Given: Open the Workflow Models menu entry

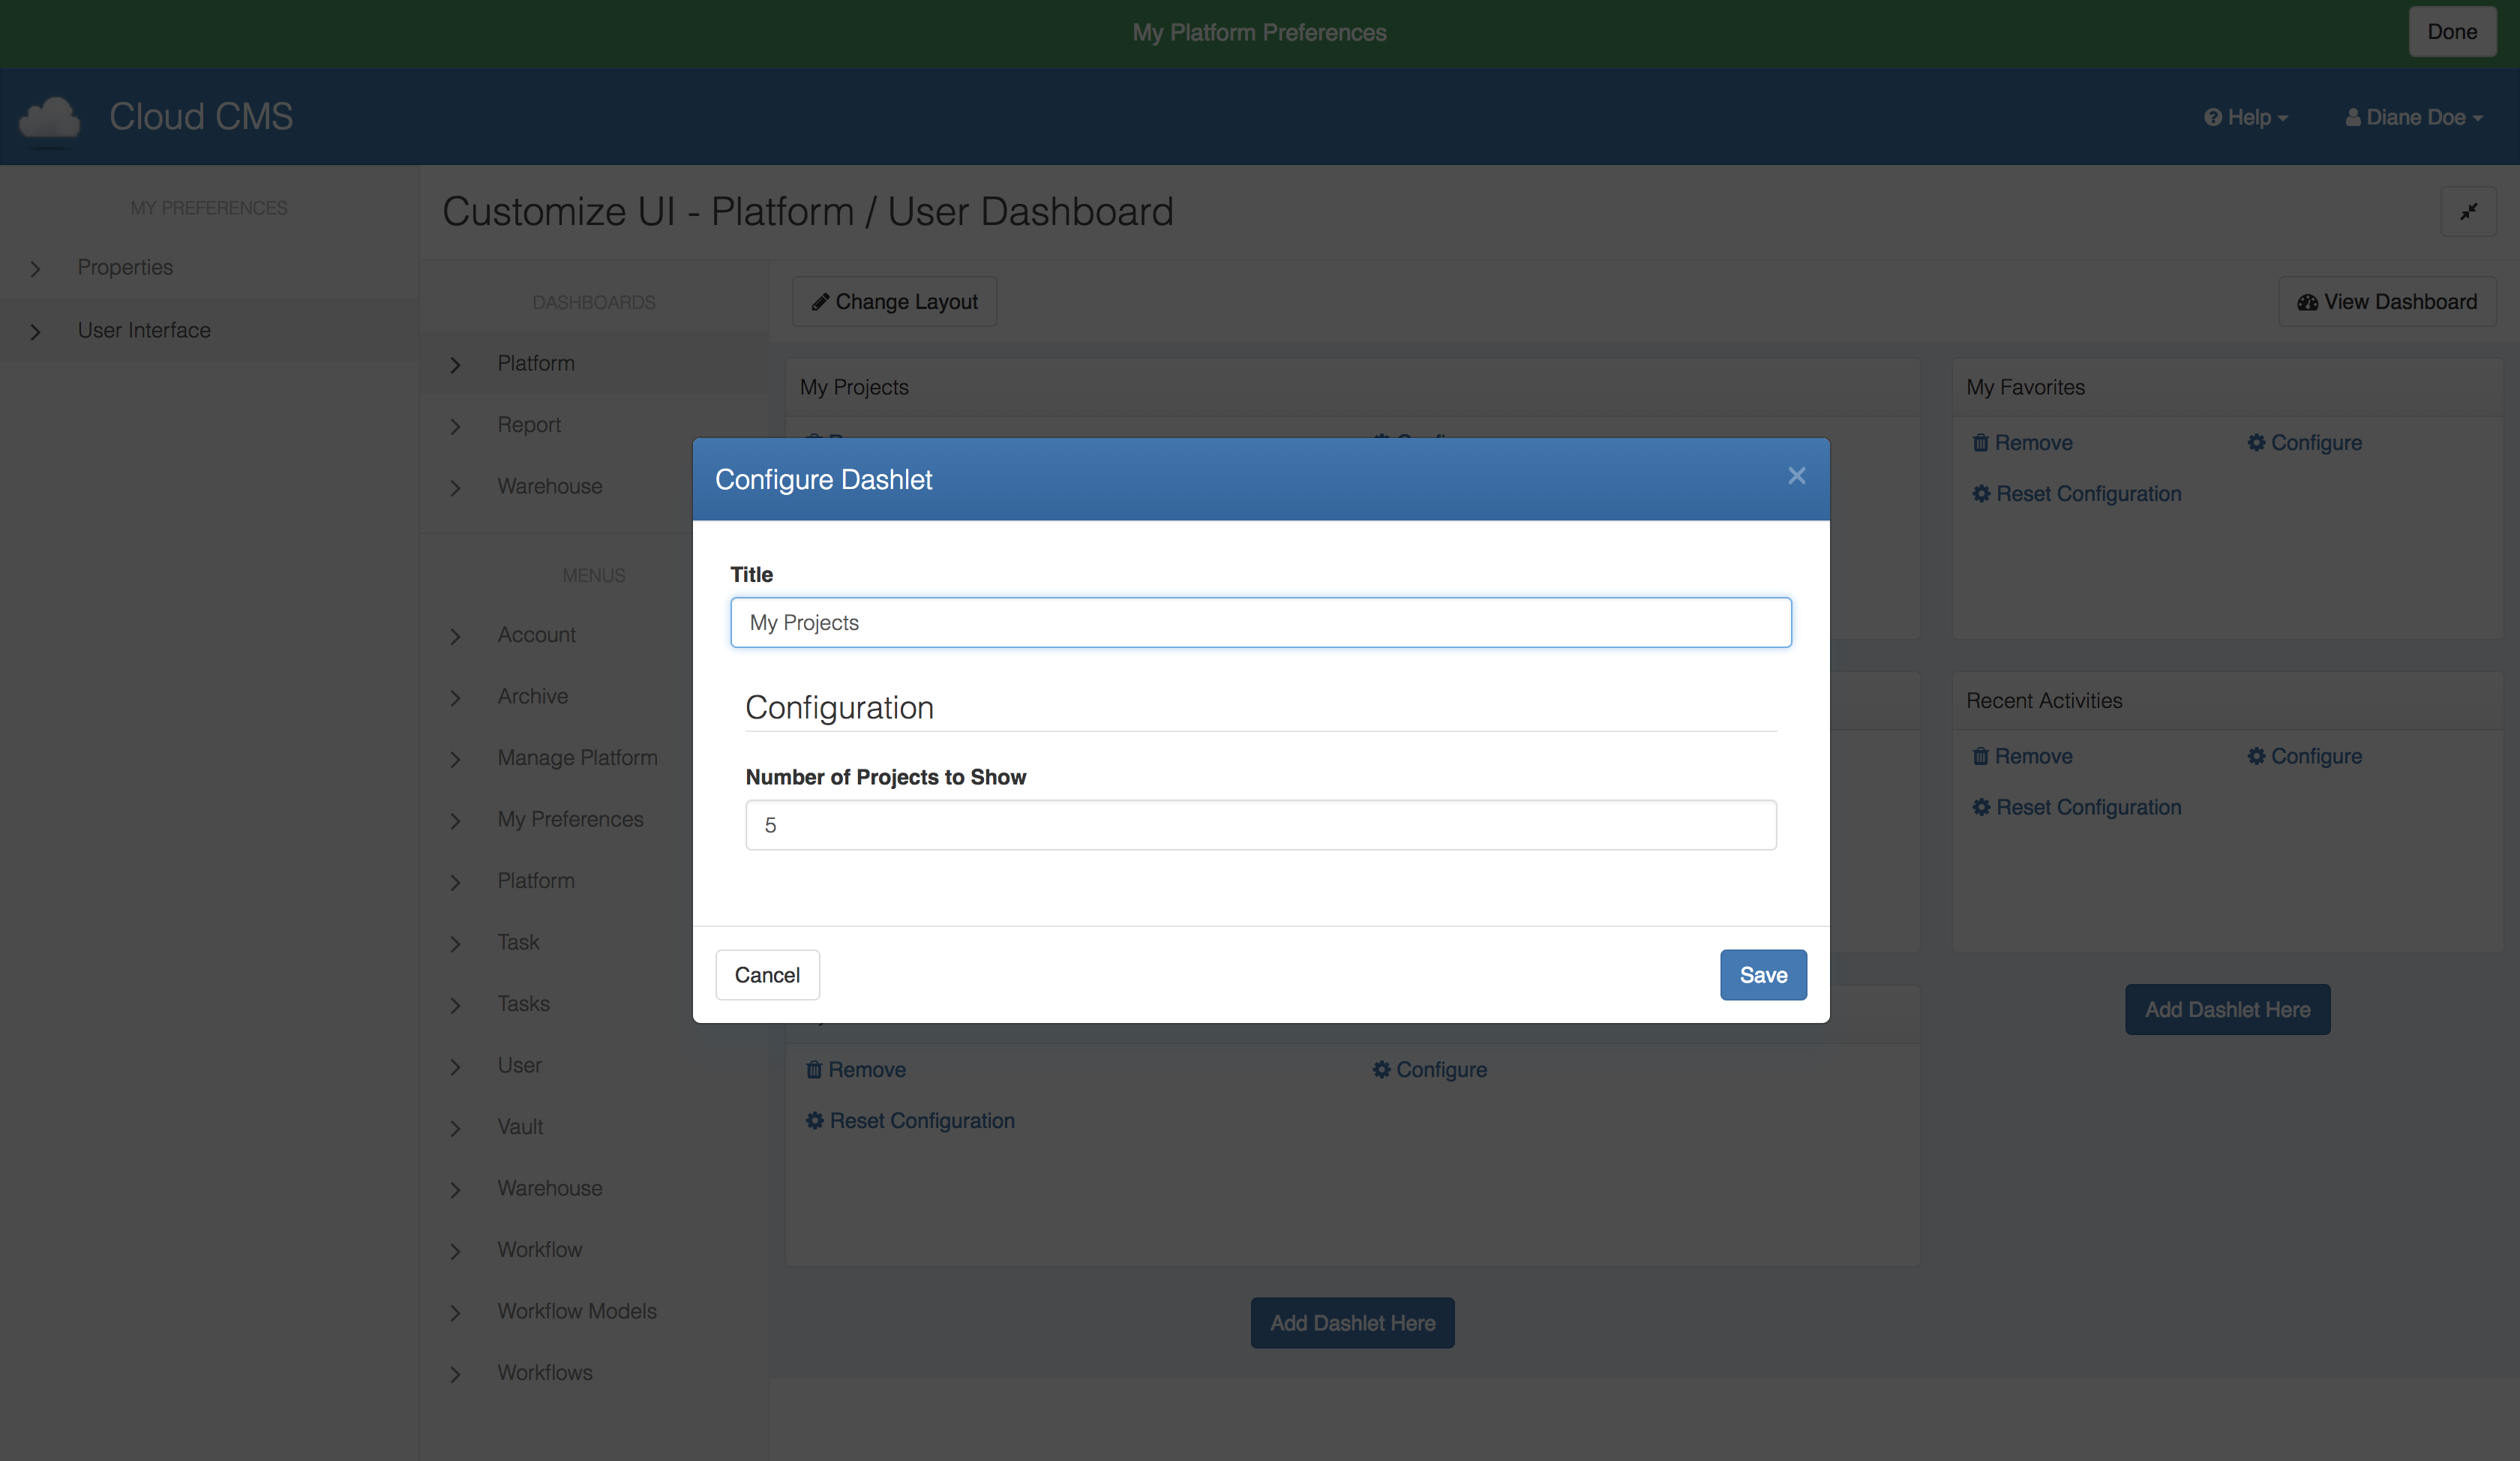Looking at the screenshot, I should pyautogui.click(x=577, y=1311).
